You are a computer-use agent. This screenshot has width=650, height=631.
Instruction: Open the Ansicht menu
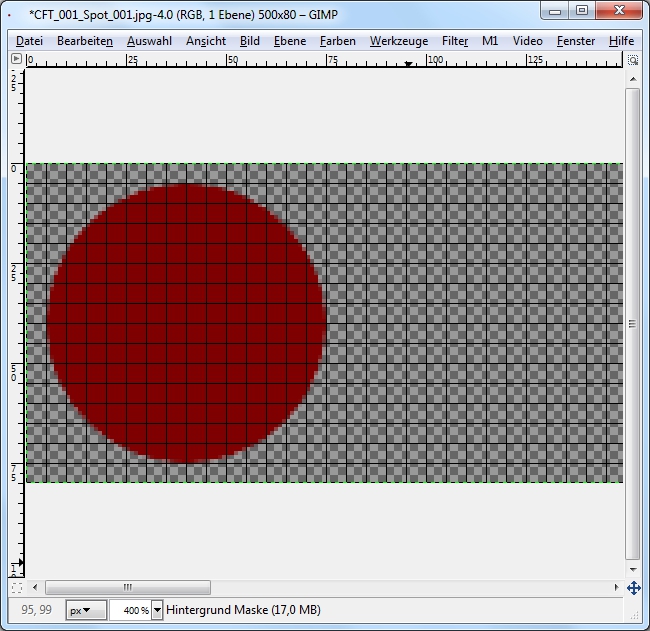pyautogui.click(x=206, y=41)
